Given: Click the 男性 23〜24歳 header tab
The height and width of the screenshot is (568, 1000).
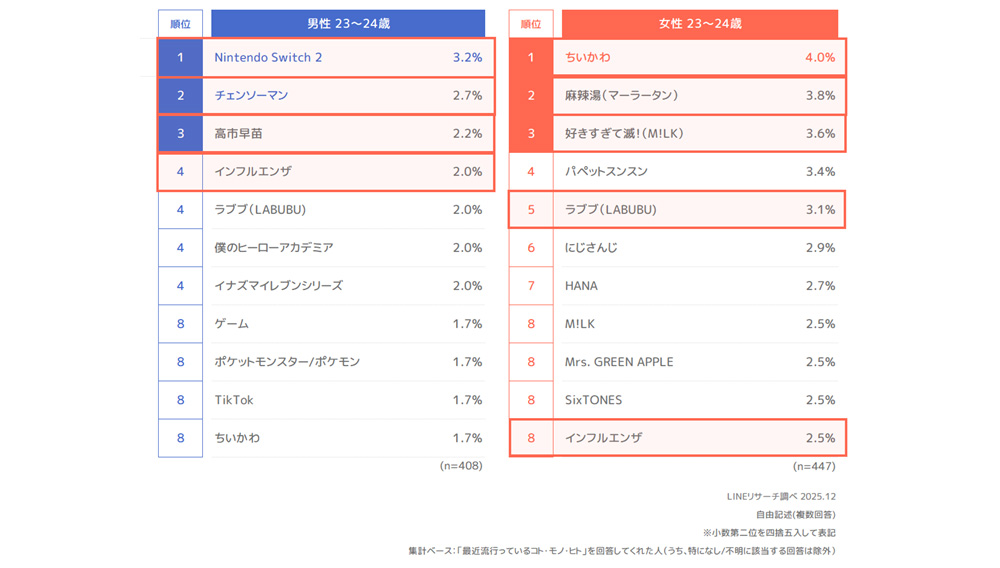Looking at the screenshot, I should click(x=348, y=23).
